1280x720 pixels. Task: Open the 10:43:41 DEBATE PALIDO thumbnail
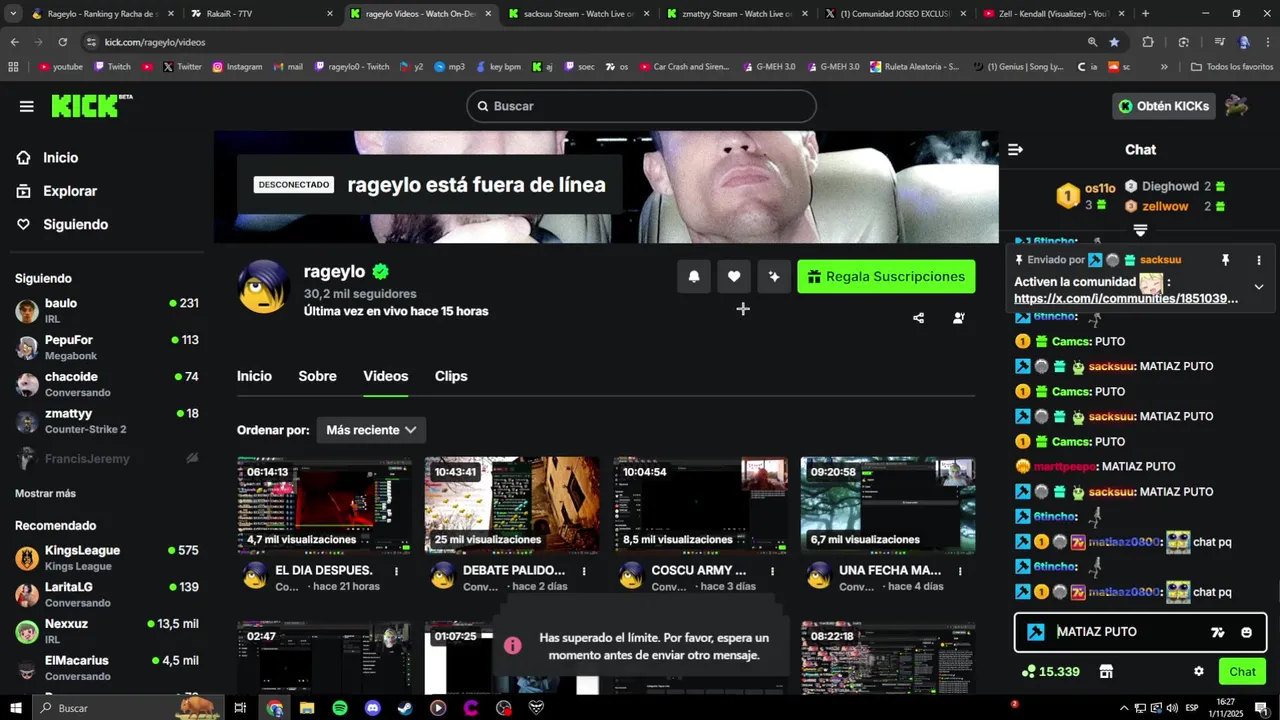512,505
